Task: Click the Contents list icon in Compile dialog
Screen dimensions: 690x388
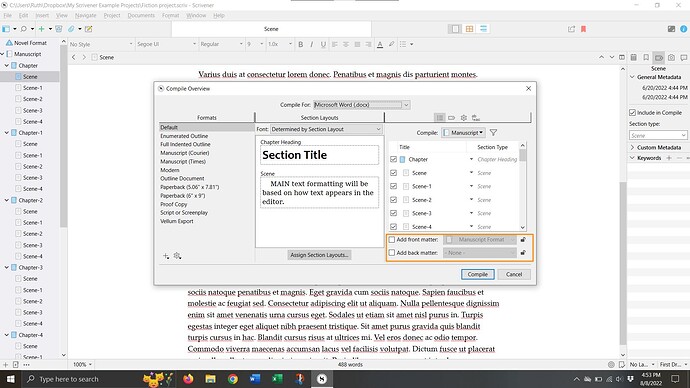Action: tap(439, 118)
